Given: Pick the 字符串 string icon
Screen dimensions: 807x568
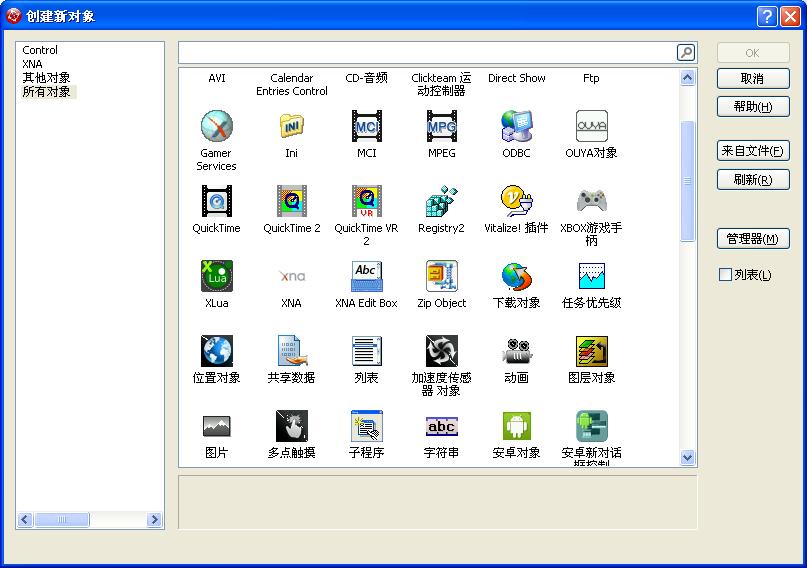Looking at the screenshot, I should click(x=442, y=426).
